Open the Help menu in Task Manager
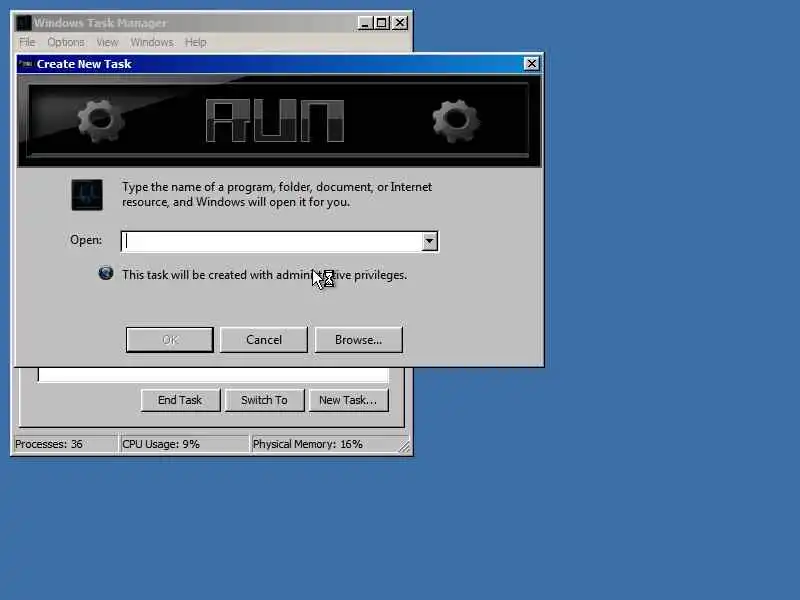The image size is (800, 600). click(195, 42)
